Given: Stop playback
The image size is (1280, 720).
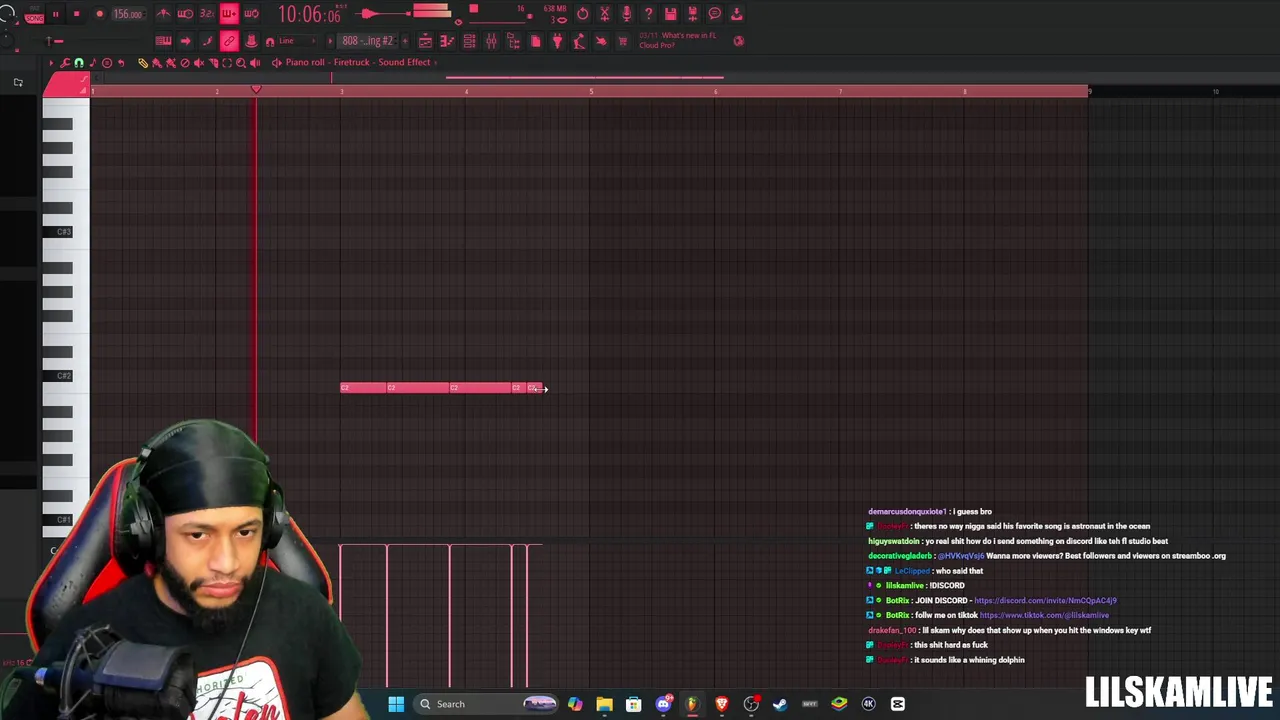Looking at the screenshot, I should (x=76, y=14).
